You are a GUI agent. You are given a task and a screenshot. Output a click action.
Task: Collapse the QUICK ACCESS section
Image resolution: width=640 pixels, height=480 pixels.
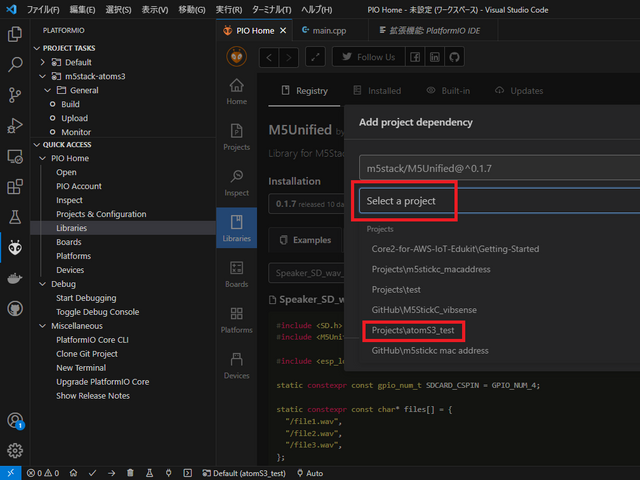click(x=37, y=145)
